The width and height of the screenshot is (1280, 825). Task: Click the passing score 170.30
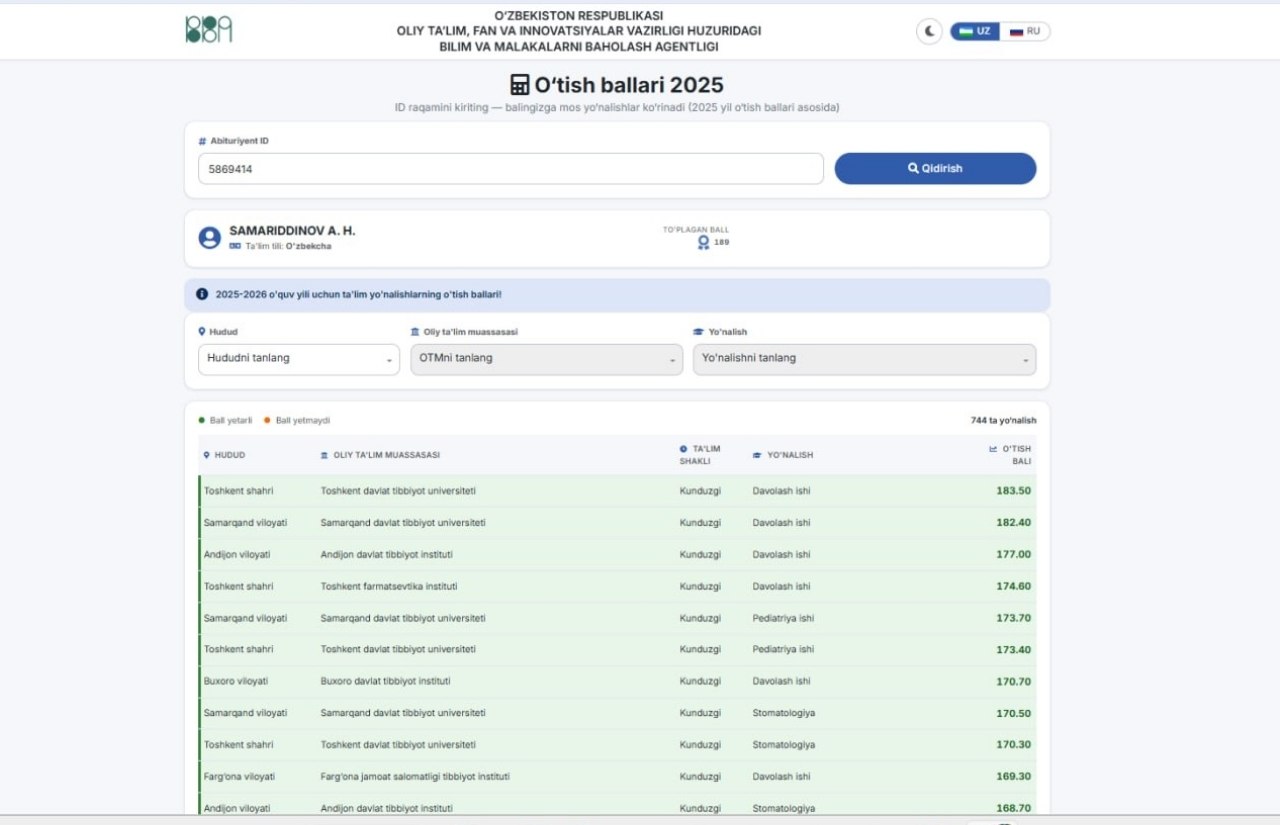[1013, 745]
